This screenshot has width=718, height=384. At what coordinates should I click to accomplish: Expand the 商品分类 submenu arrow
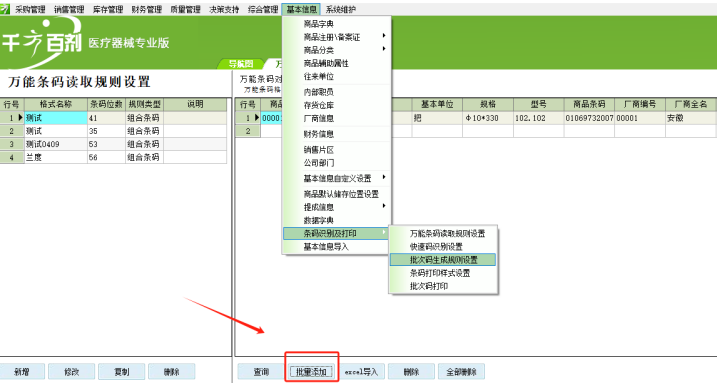(384, 49)
